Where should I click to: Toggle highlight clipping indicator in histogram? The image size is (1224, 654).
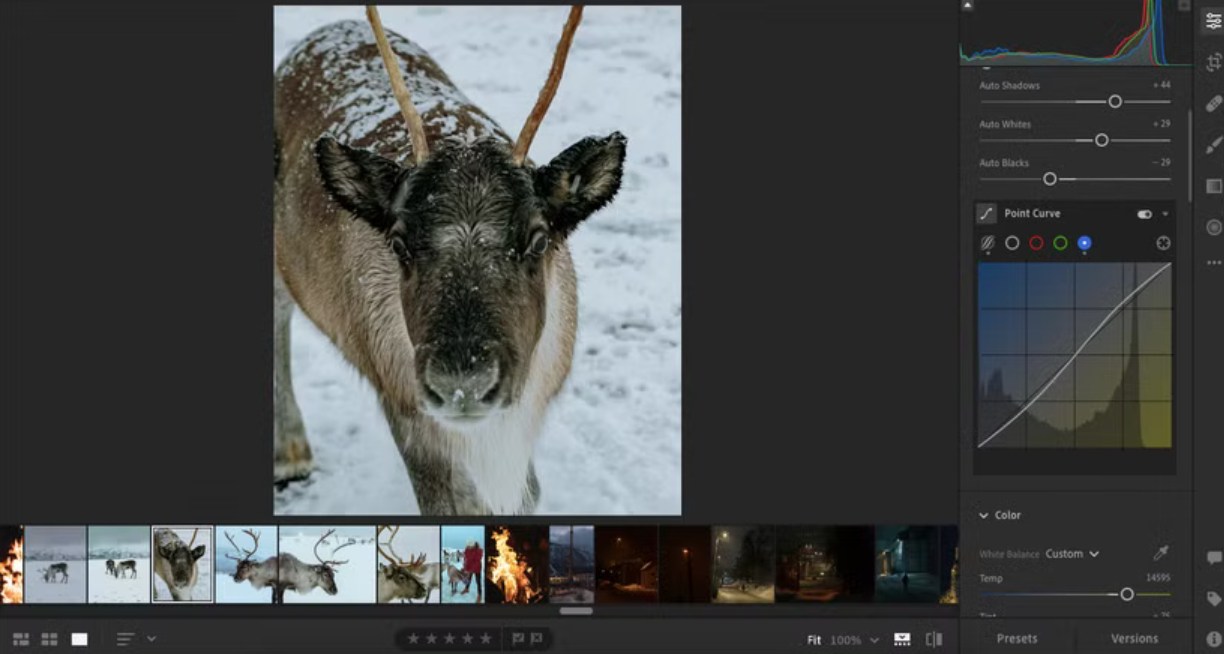1184,5
